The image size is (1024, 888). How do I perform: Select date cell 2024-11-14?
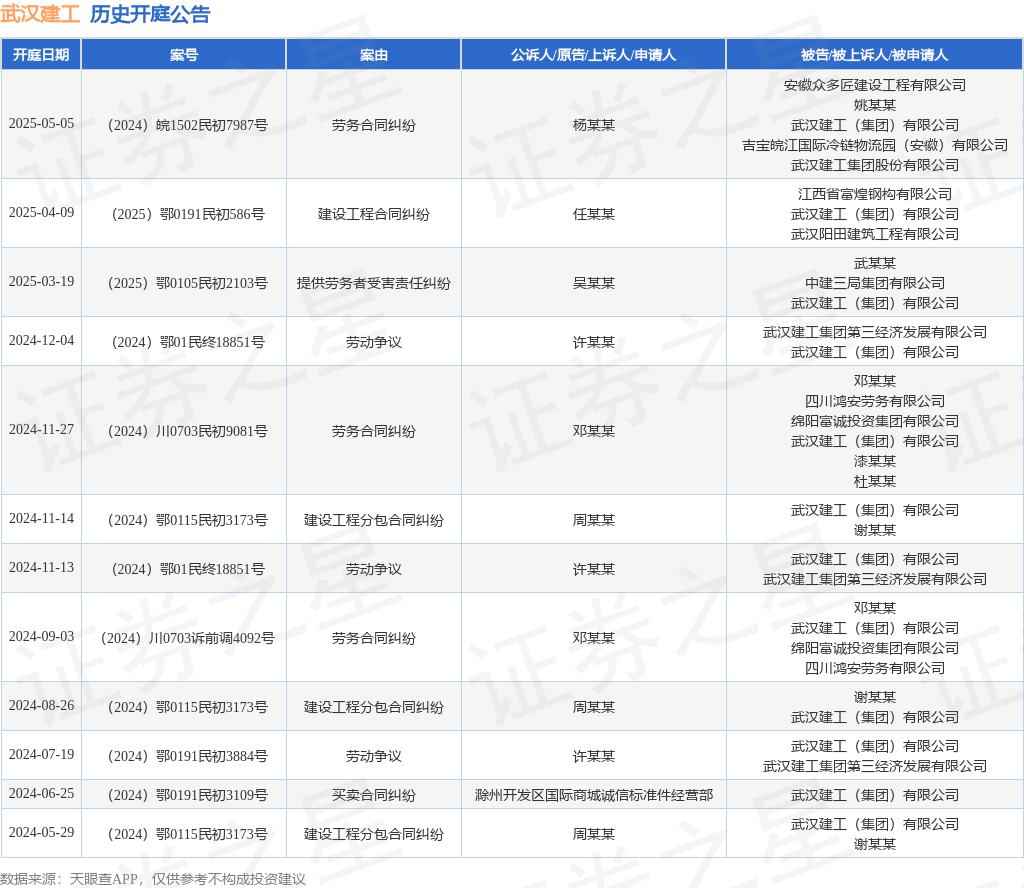[41, 518]
